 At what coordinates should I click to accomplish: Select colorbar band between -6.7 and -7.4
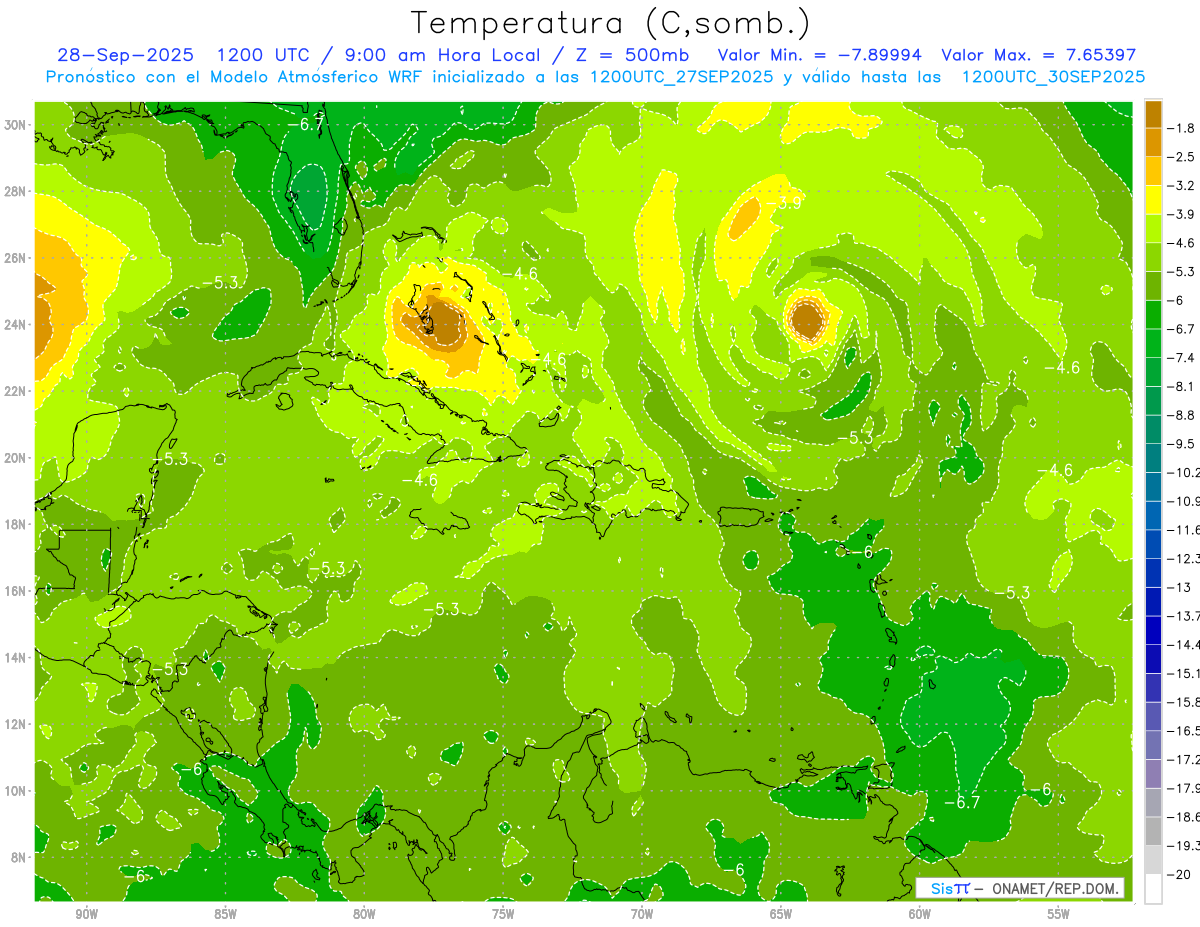coord(1153,343)
